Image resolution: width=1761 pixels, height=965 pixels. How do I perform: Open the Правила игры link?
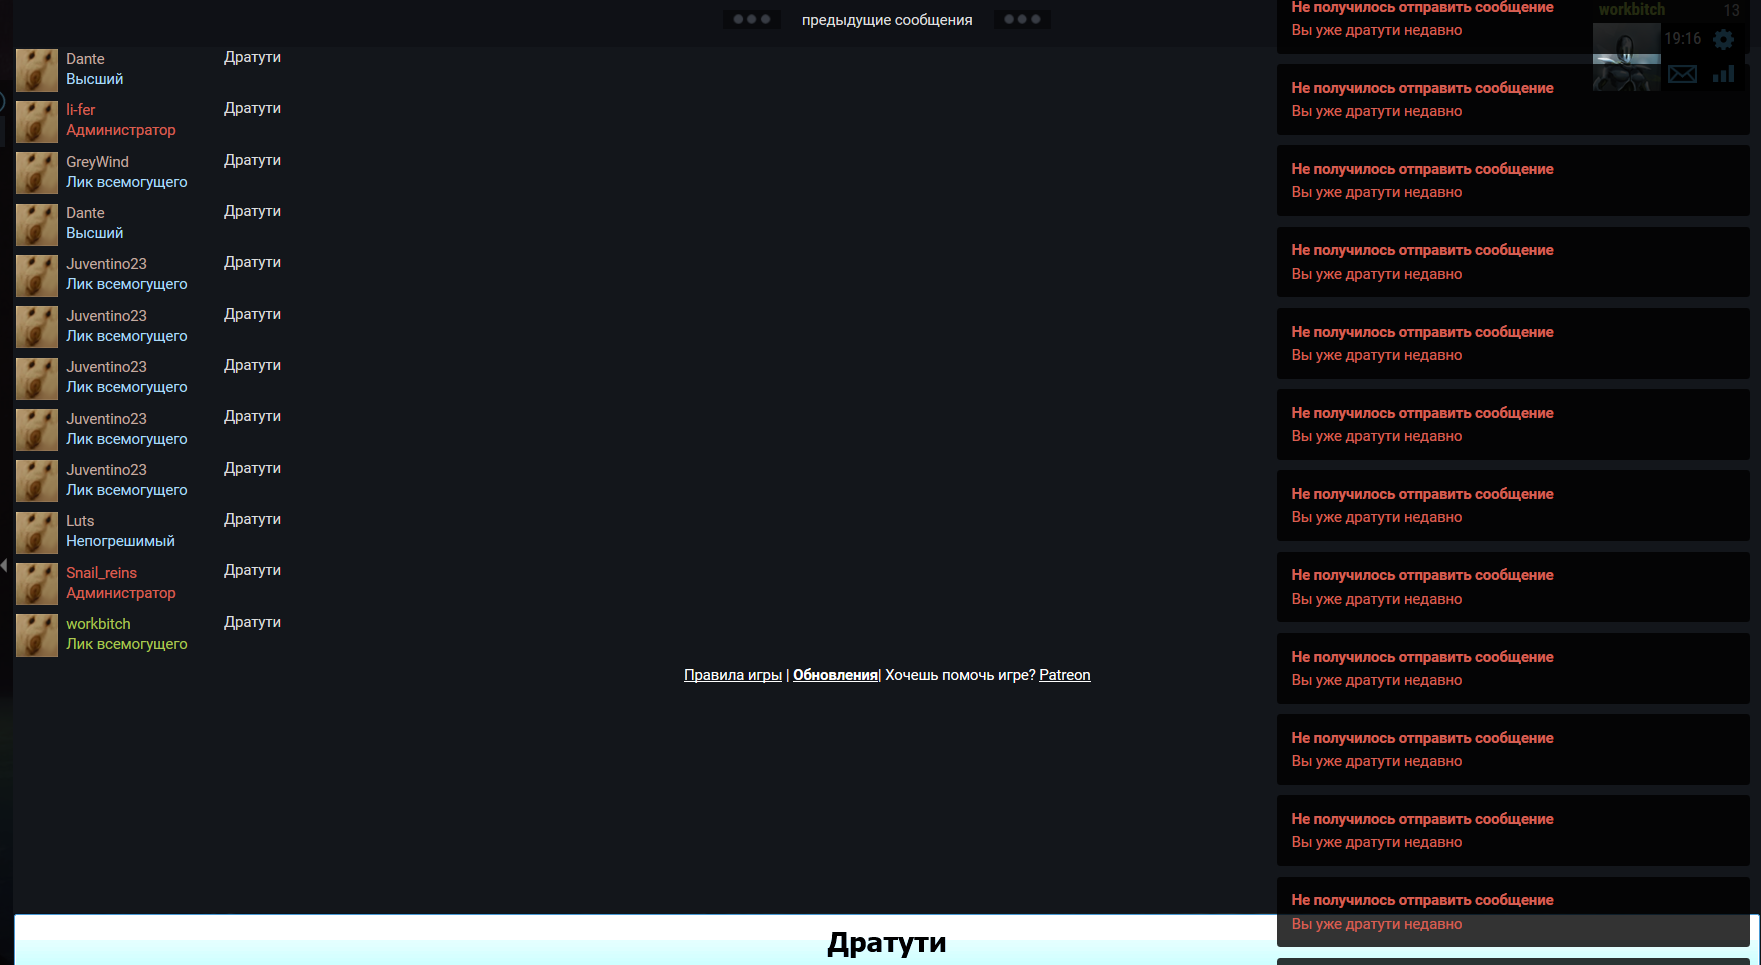click(x=732, y=675)
